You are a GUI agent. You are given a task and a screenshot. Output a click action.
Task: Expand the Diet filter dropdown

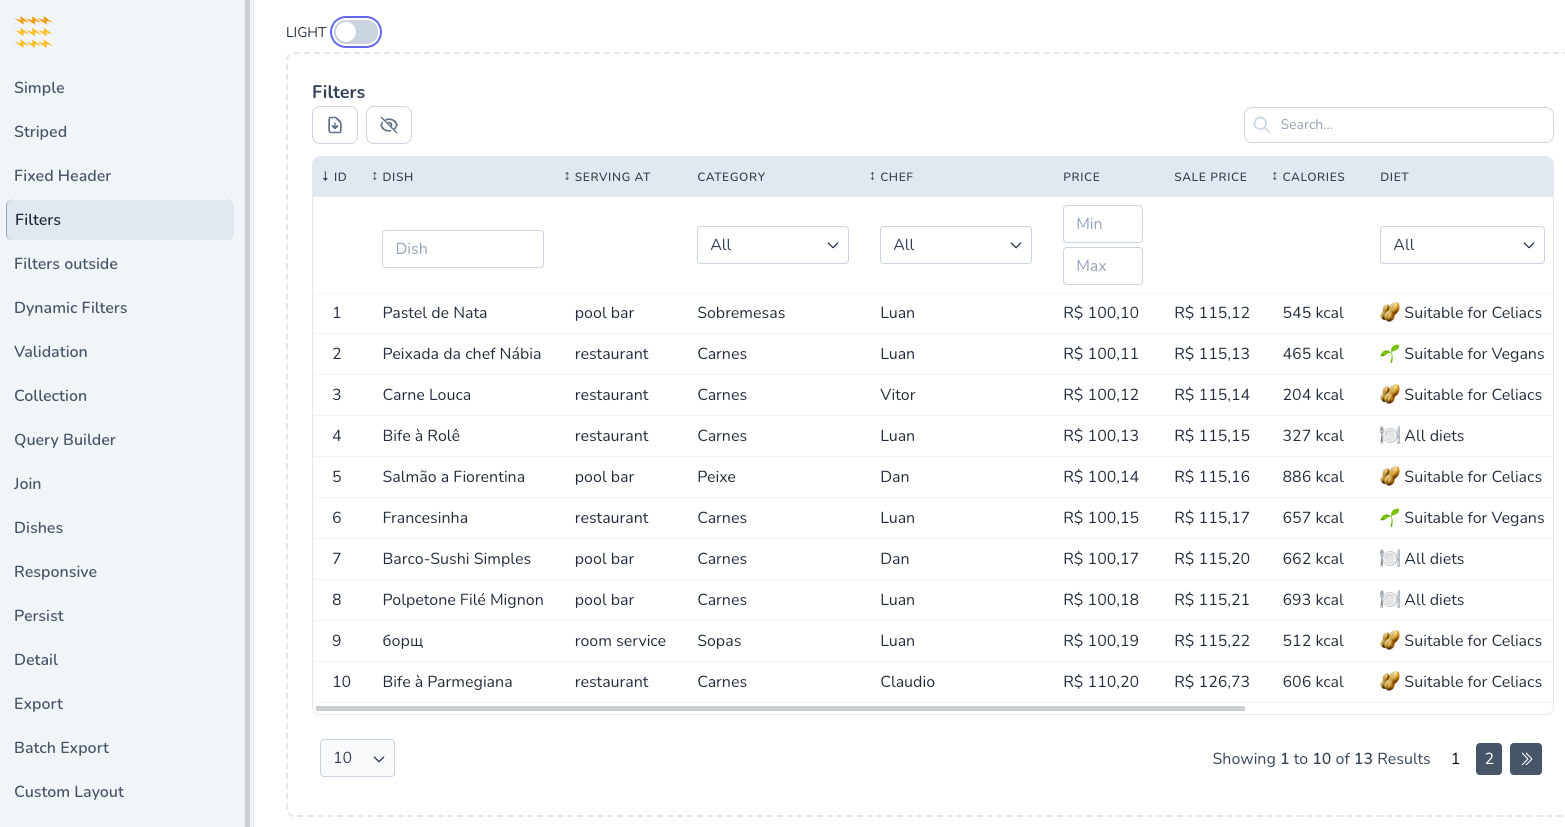(x=1462, y=245)
